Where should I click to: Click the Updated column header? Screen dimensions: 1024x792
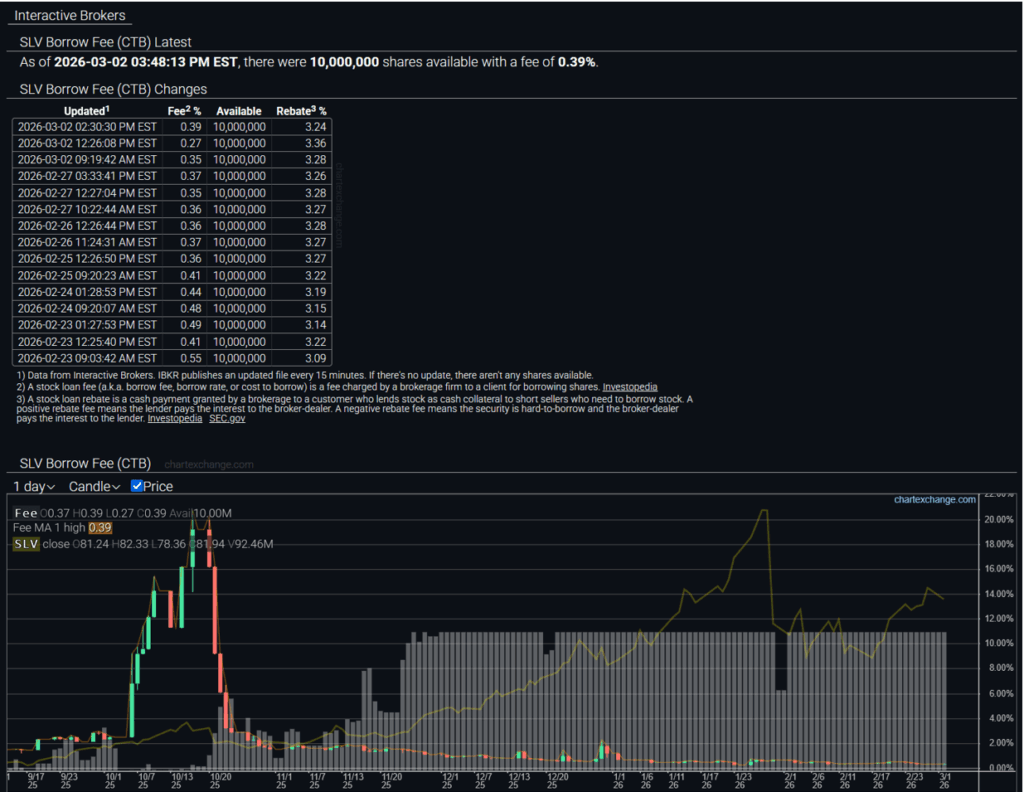click(x=87, y=111)
